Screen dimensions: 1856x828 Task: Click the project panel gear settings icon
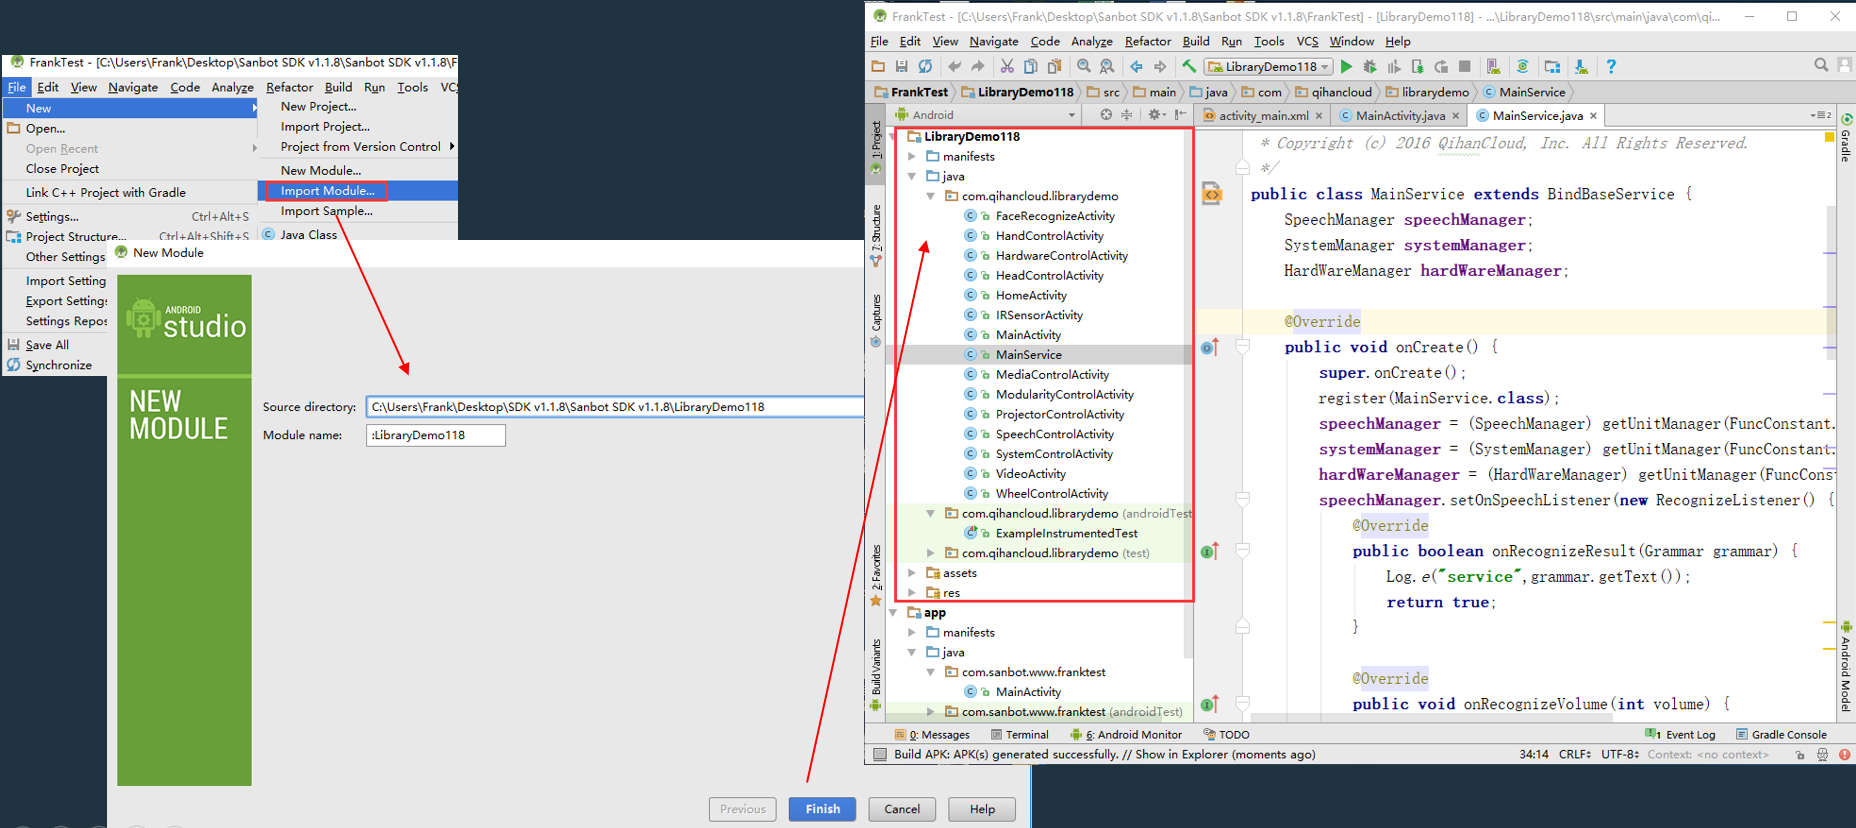coord(1154,115)
